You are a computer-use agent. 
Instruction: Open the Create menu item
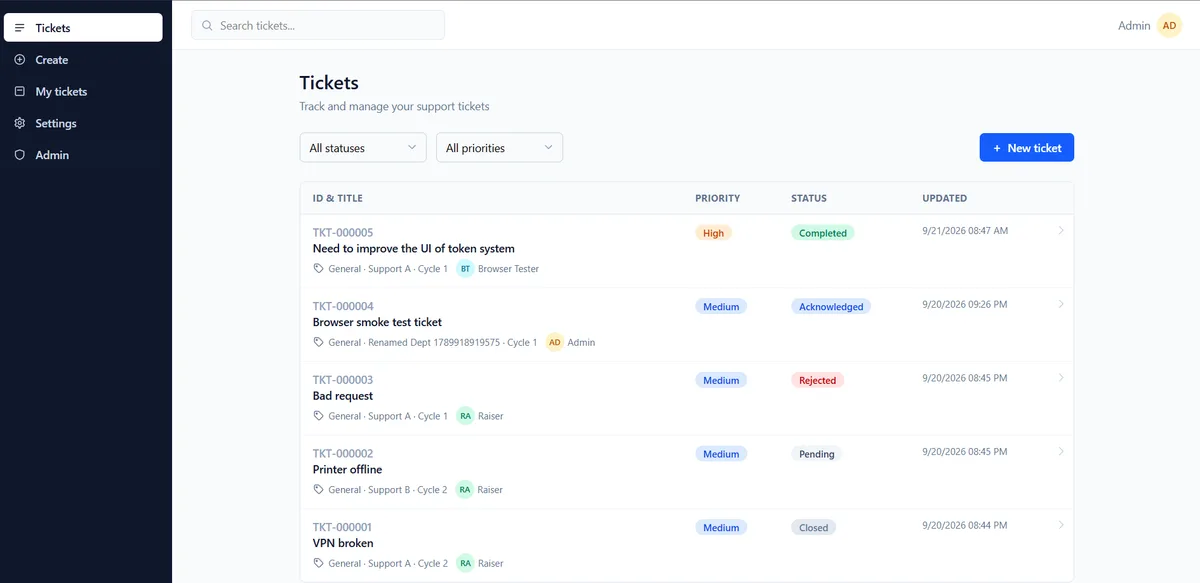click(83, 60)
